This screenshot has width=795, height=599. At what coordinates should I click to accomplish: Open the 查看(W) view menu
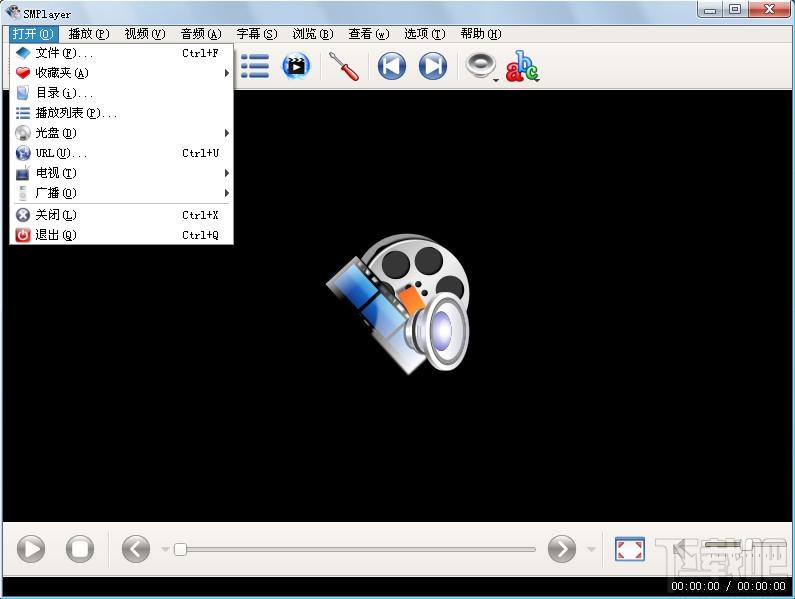369,34
